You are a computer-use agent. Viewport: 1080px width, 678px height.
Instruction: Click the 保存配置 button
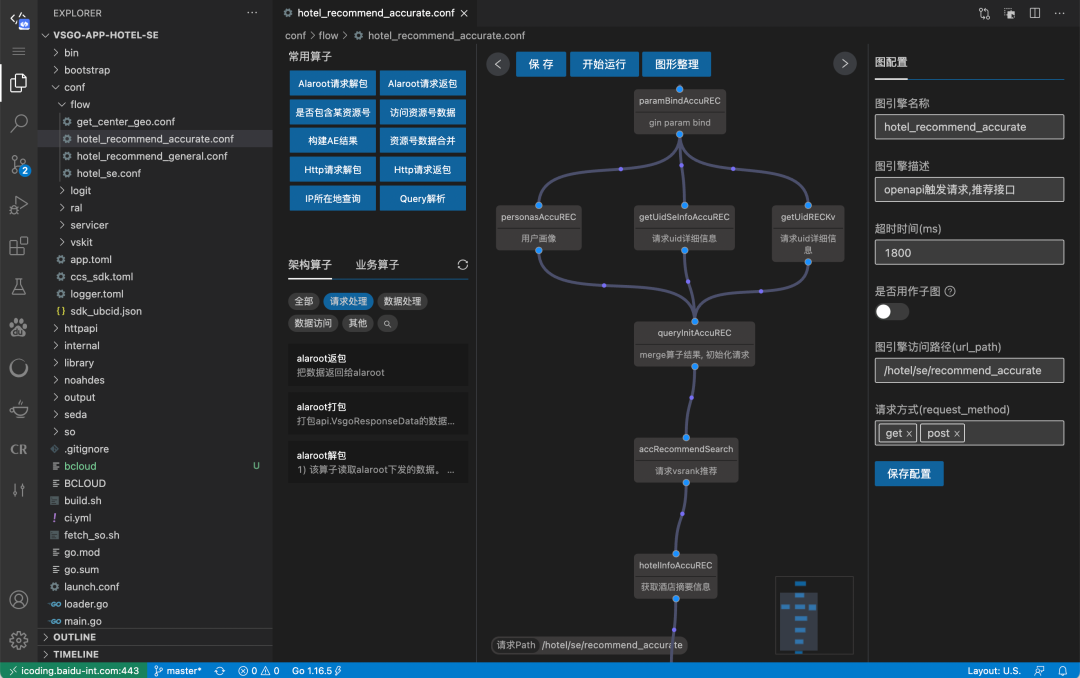pos(908,473)
